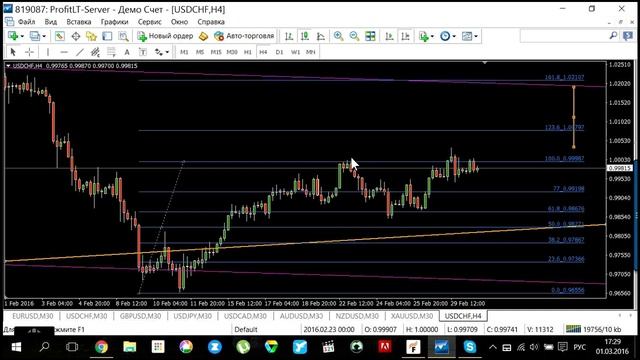Zoom out of the chart

tap(354, 36)
